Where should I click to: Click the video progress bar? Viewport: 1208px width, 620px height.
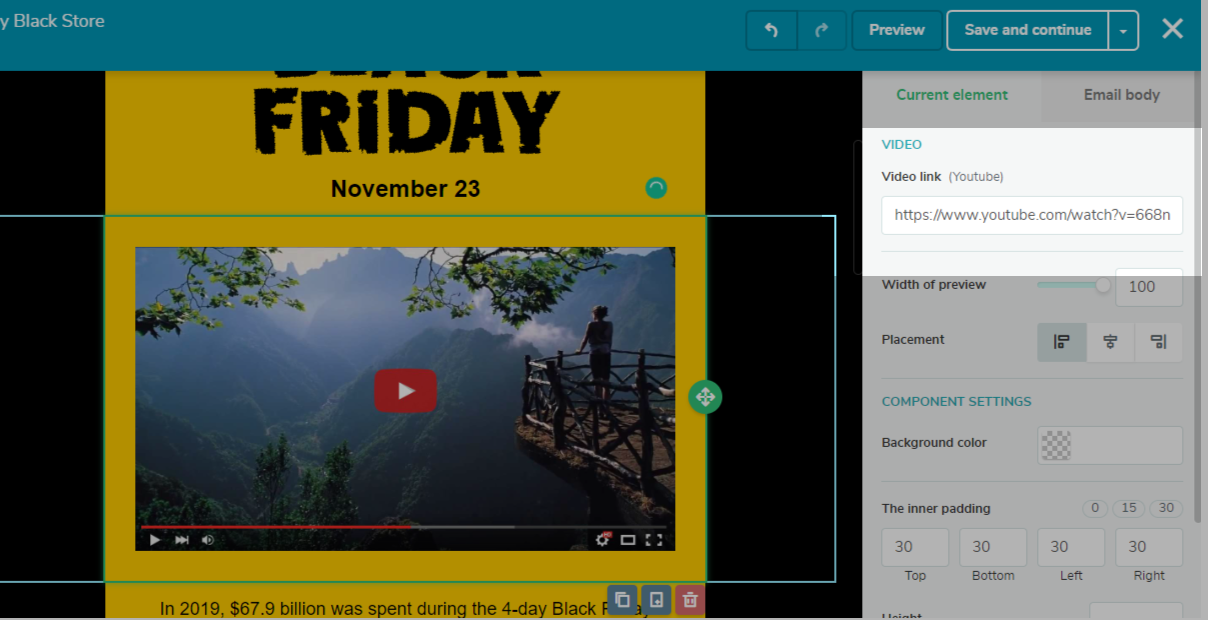point(404,526)
